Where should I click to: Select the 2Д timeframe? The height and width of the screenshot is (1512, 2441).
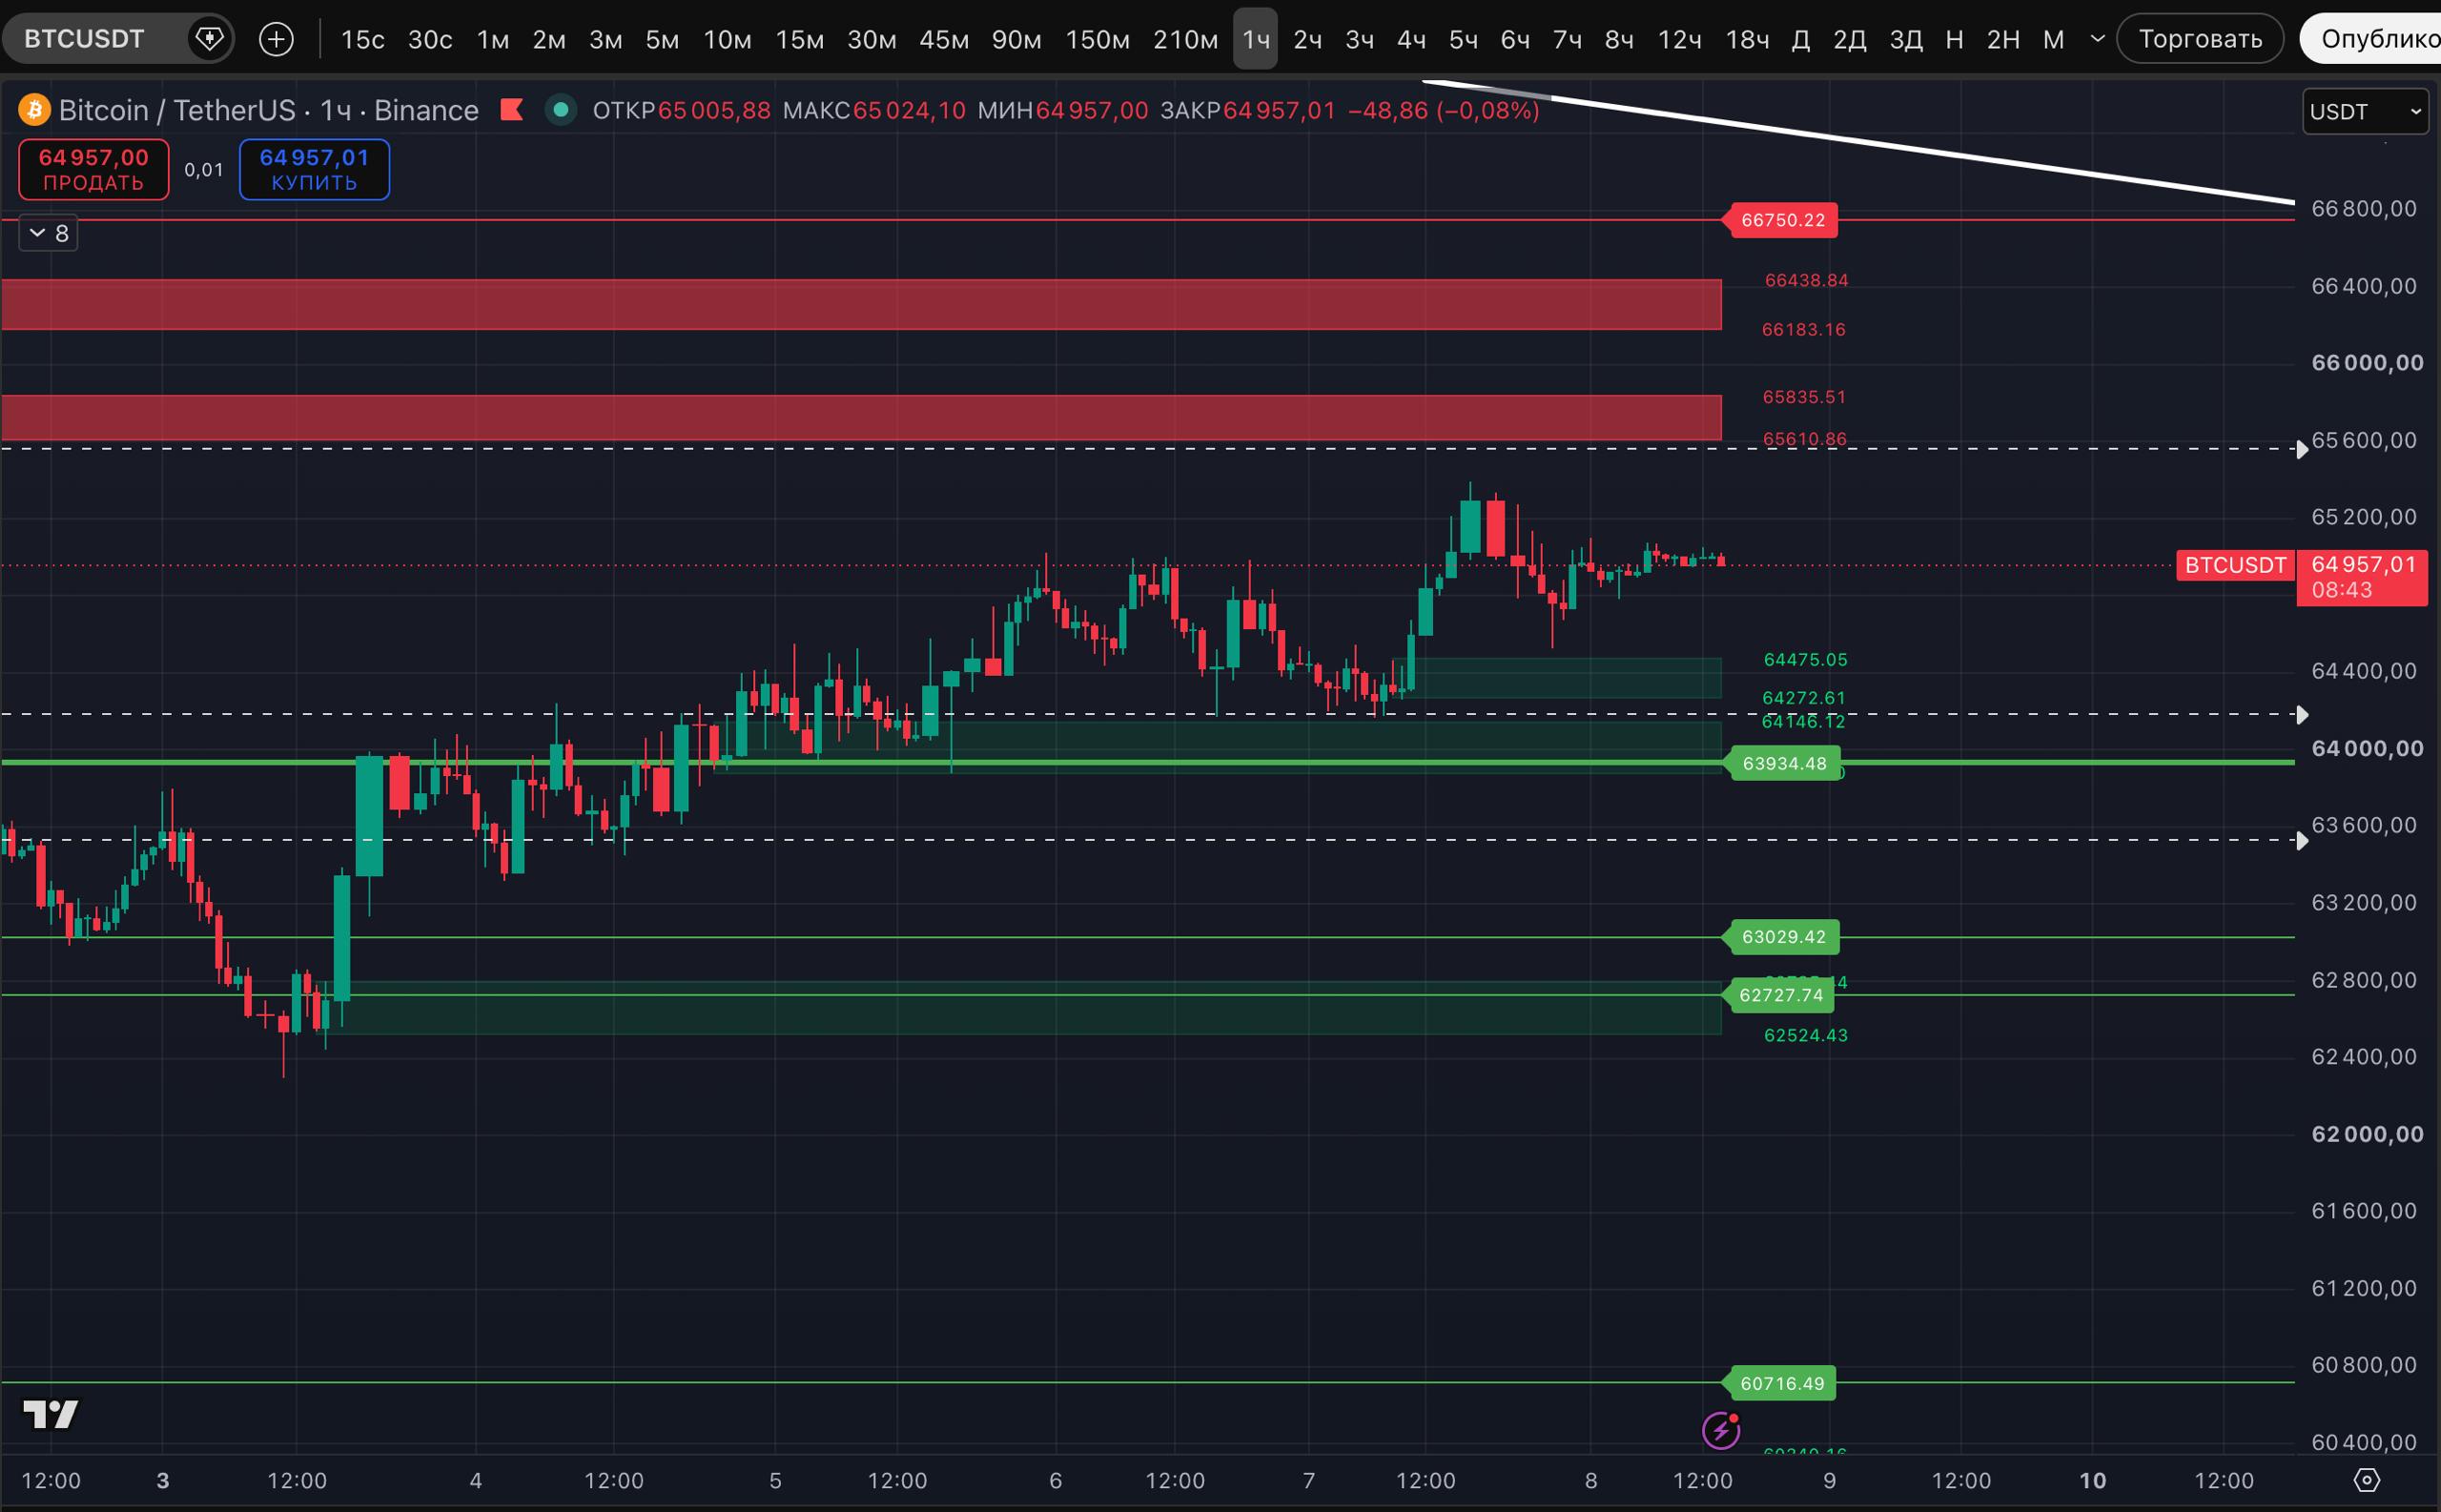tap(1850, 39)
